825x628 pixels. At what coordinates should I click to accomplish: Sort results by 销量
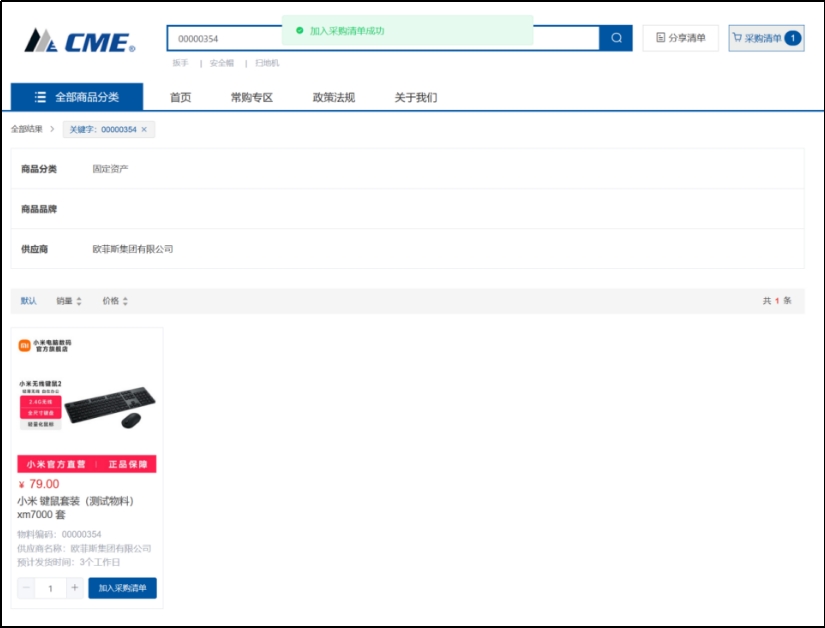pos(69,301)
